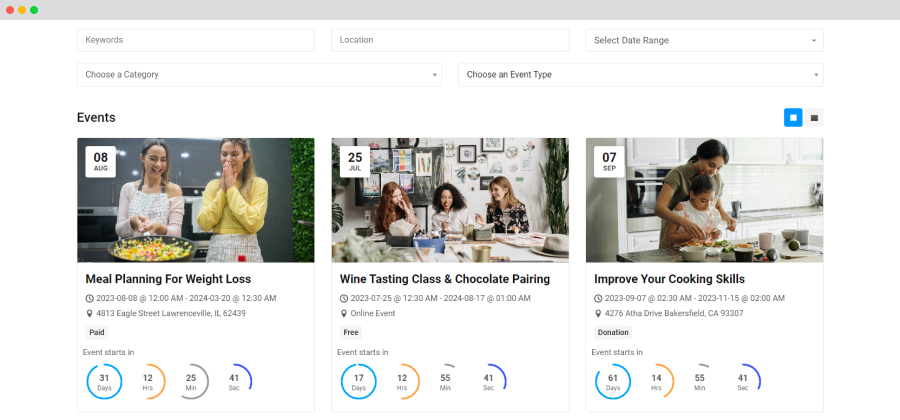Click the Donation ticket tag
The image size is (900, 420).
(613, 332)
